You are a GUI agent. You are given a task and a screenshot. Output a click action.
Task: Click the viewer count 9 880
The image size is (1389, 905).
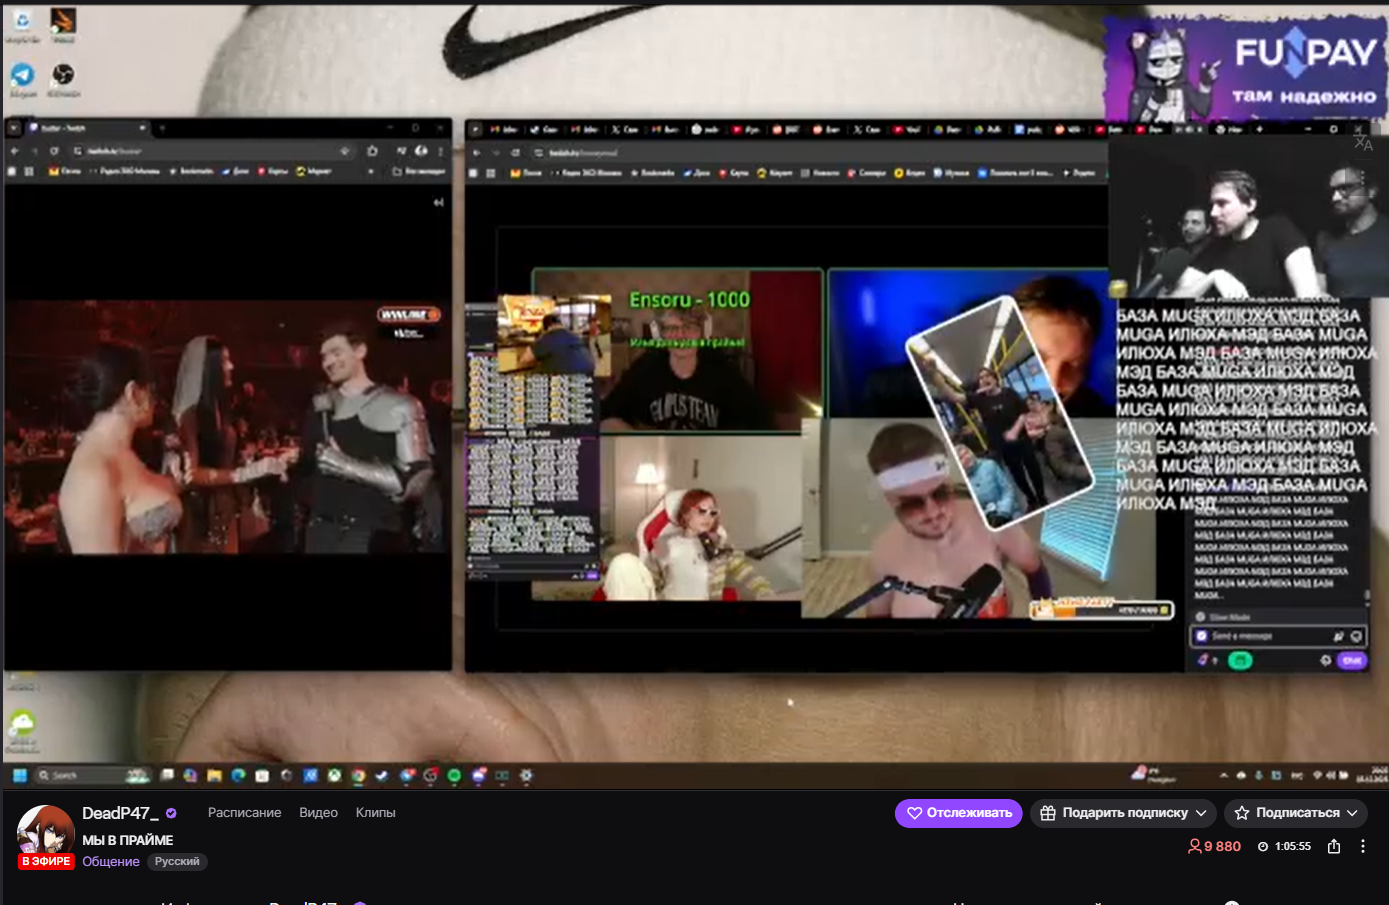(x=1214, y=846)
